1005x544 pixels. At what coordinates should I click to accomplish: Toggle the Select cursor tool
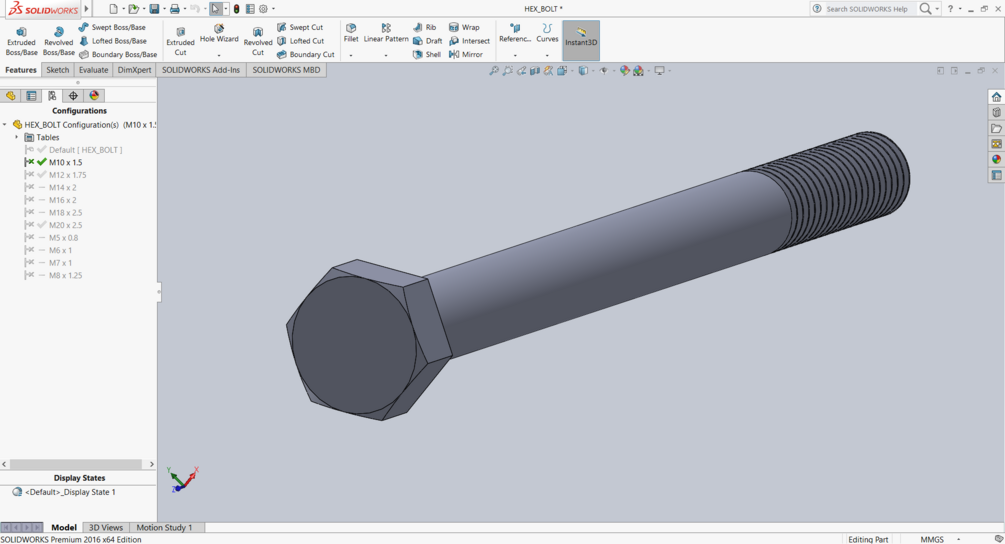coord(216,9)
